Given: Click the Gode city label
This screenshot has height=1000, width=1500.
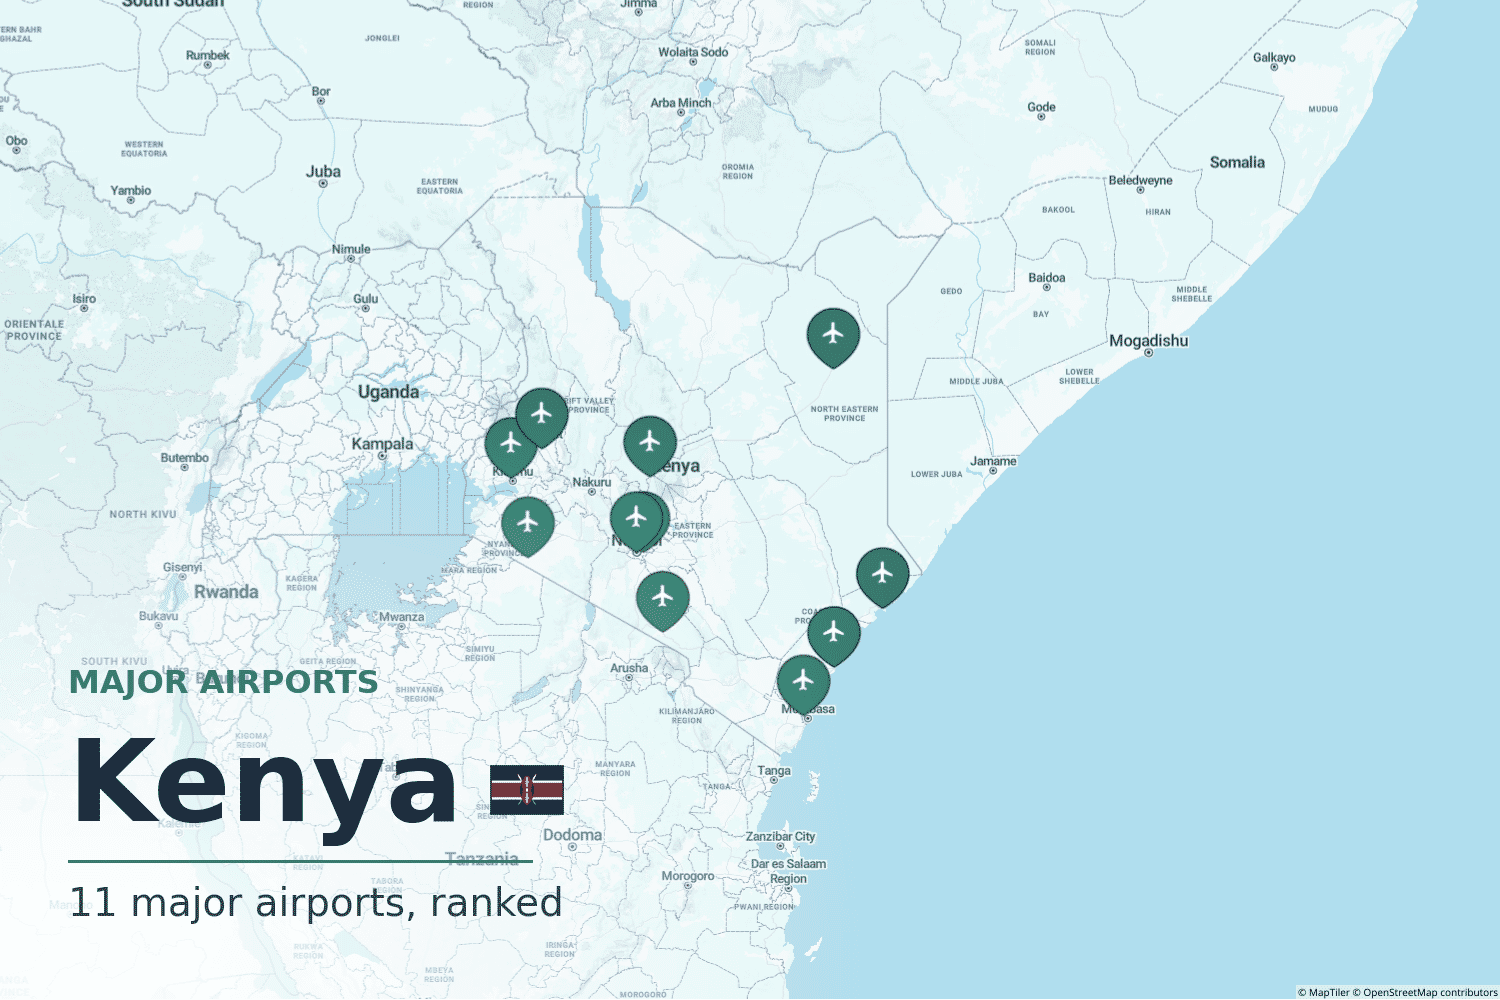Looking at the screenshot, I should pos(1041,107).
